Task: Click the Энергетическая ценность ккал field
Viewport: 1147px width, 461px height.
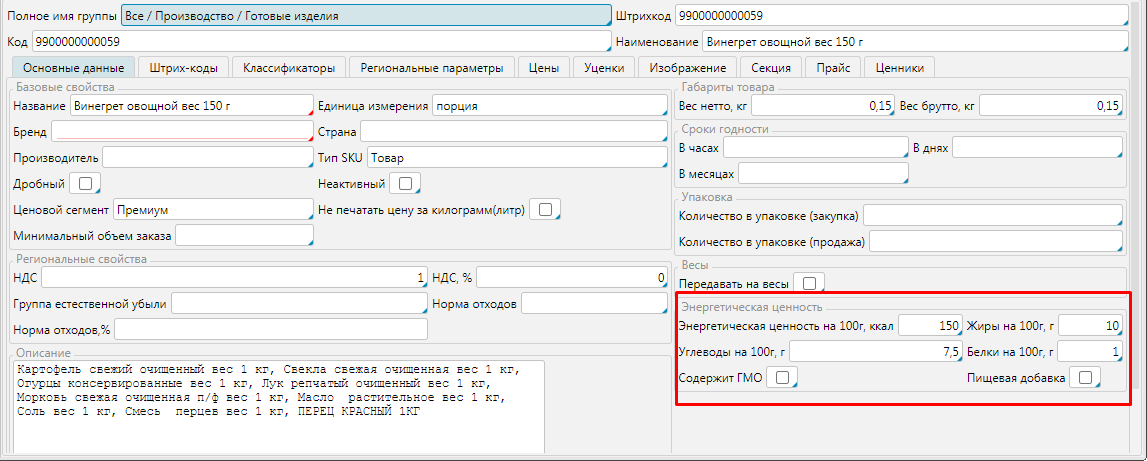Action: 928,325
